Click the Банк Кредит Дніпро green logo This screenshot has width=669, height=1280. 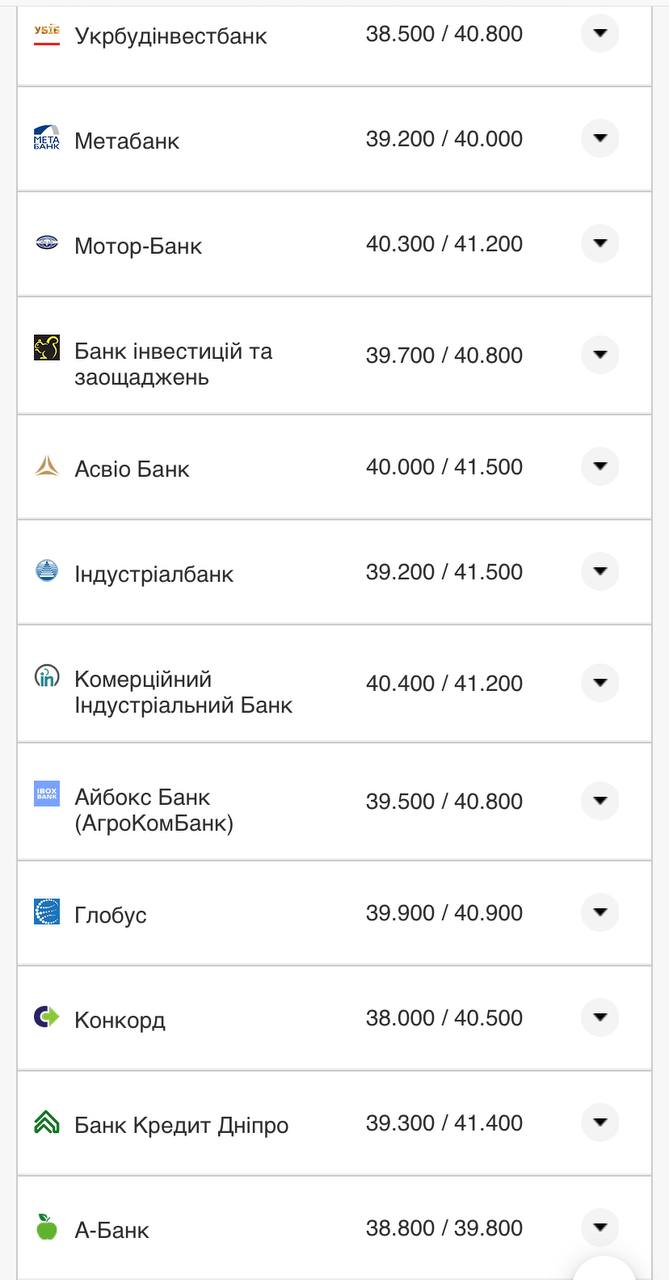tap(47, 1123)
